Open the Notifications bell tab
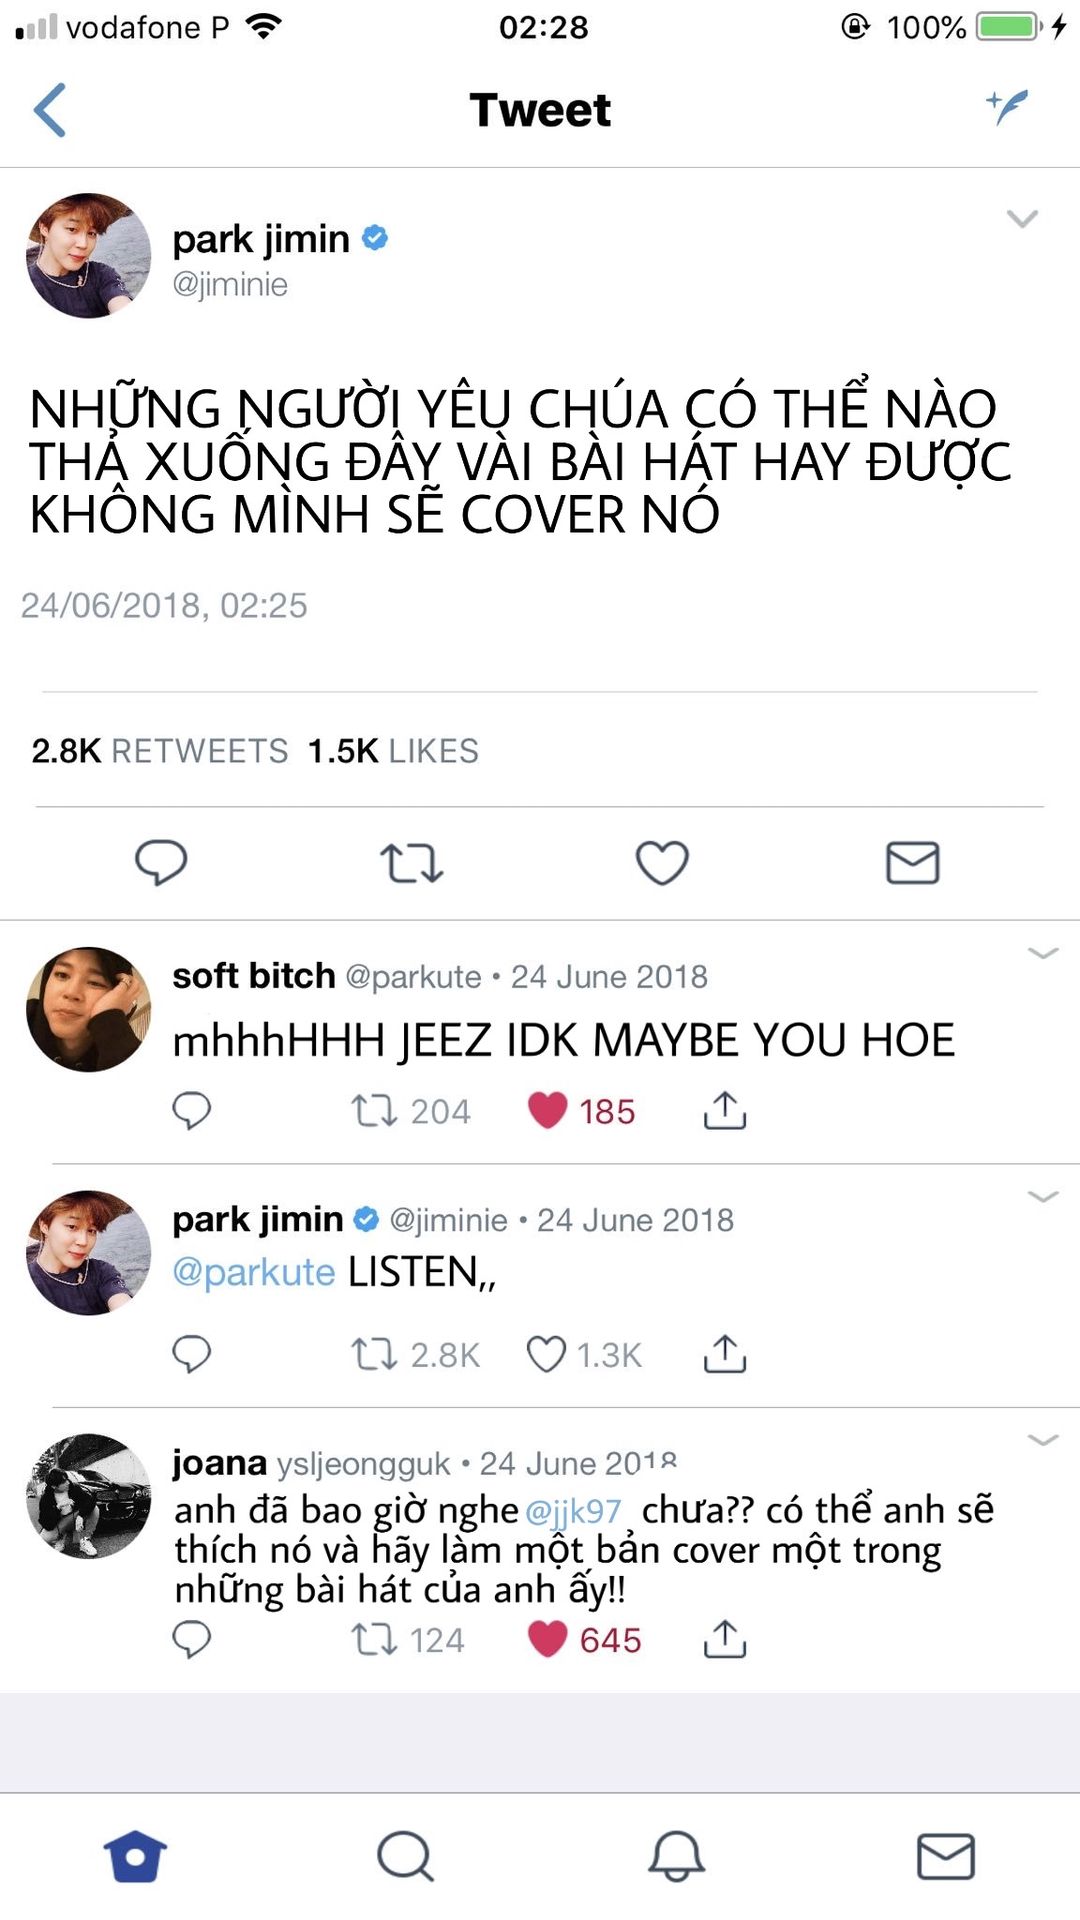Screen dimensions: 1080x1920 pyautogui.click(x=677, y=1856)
